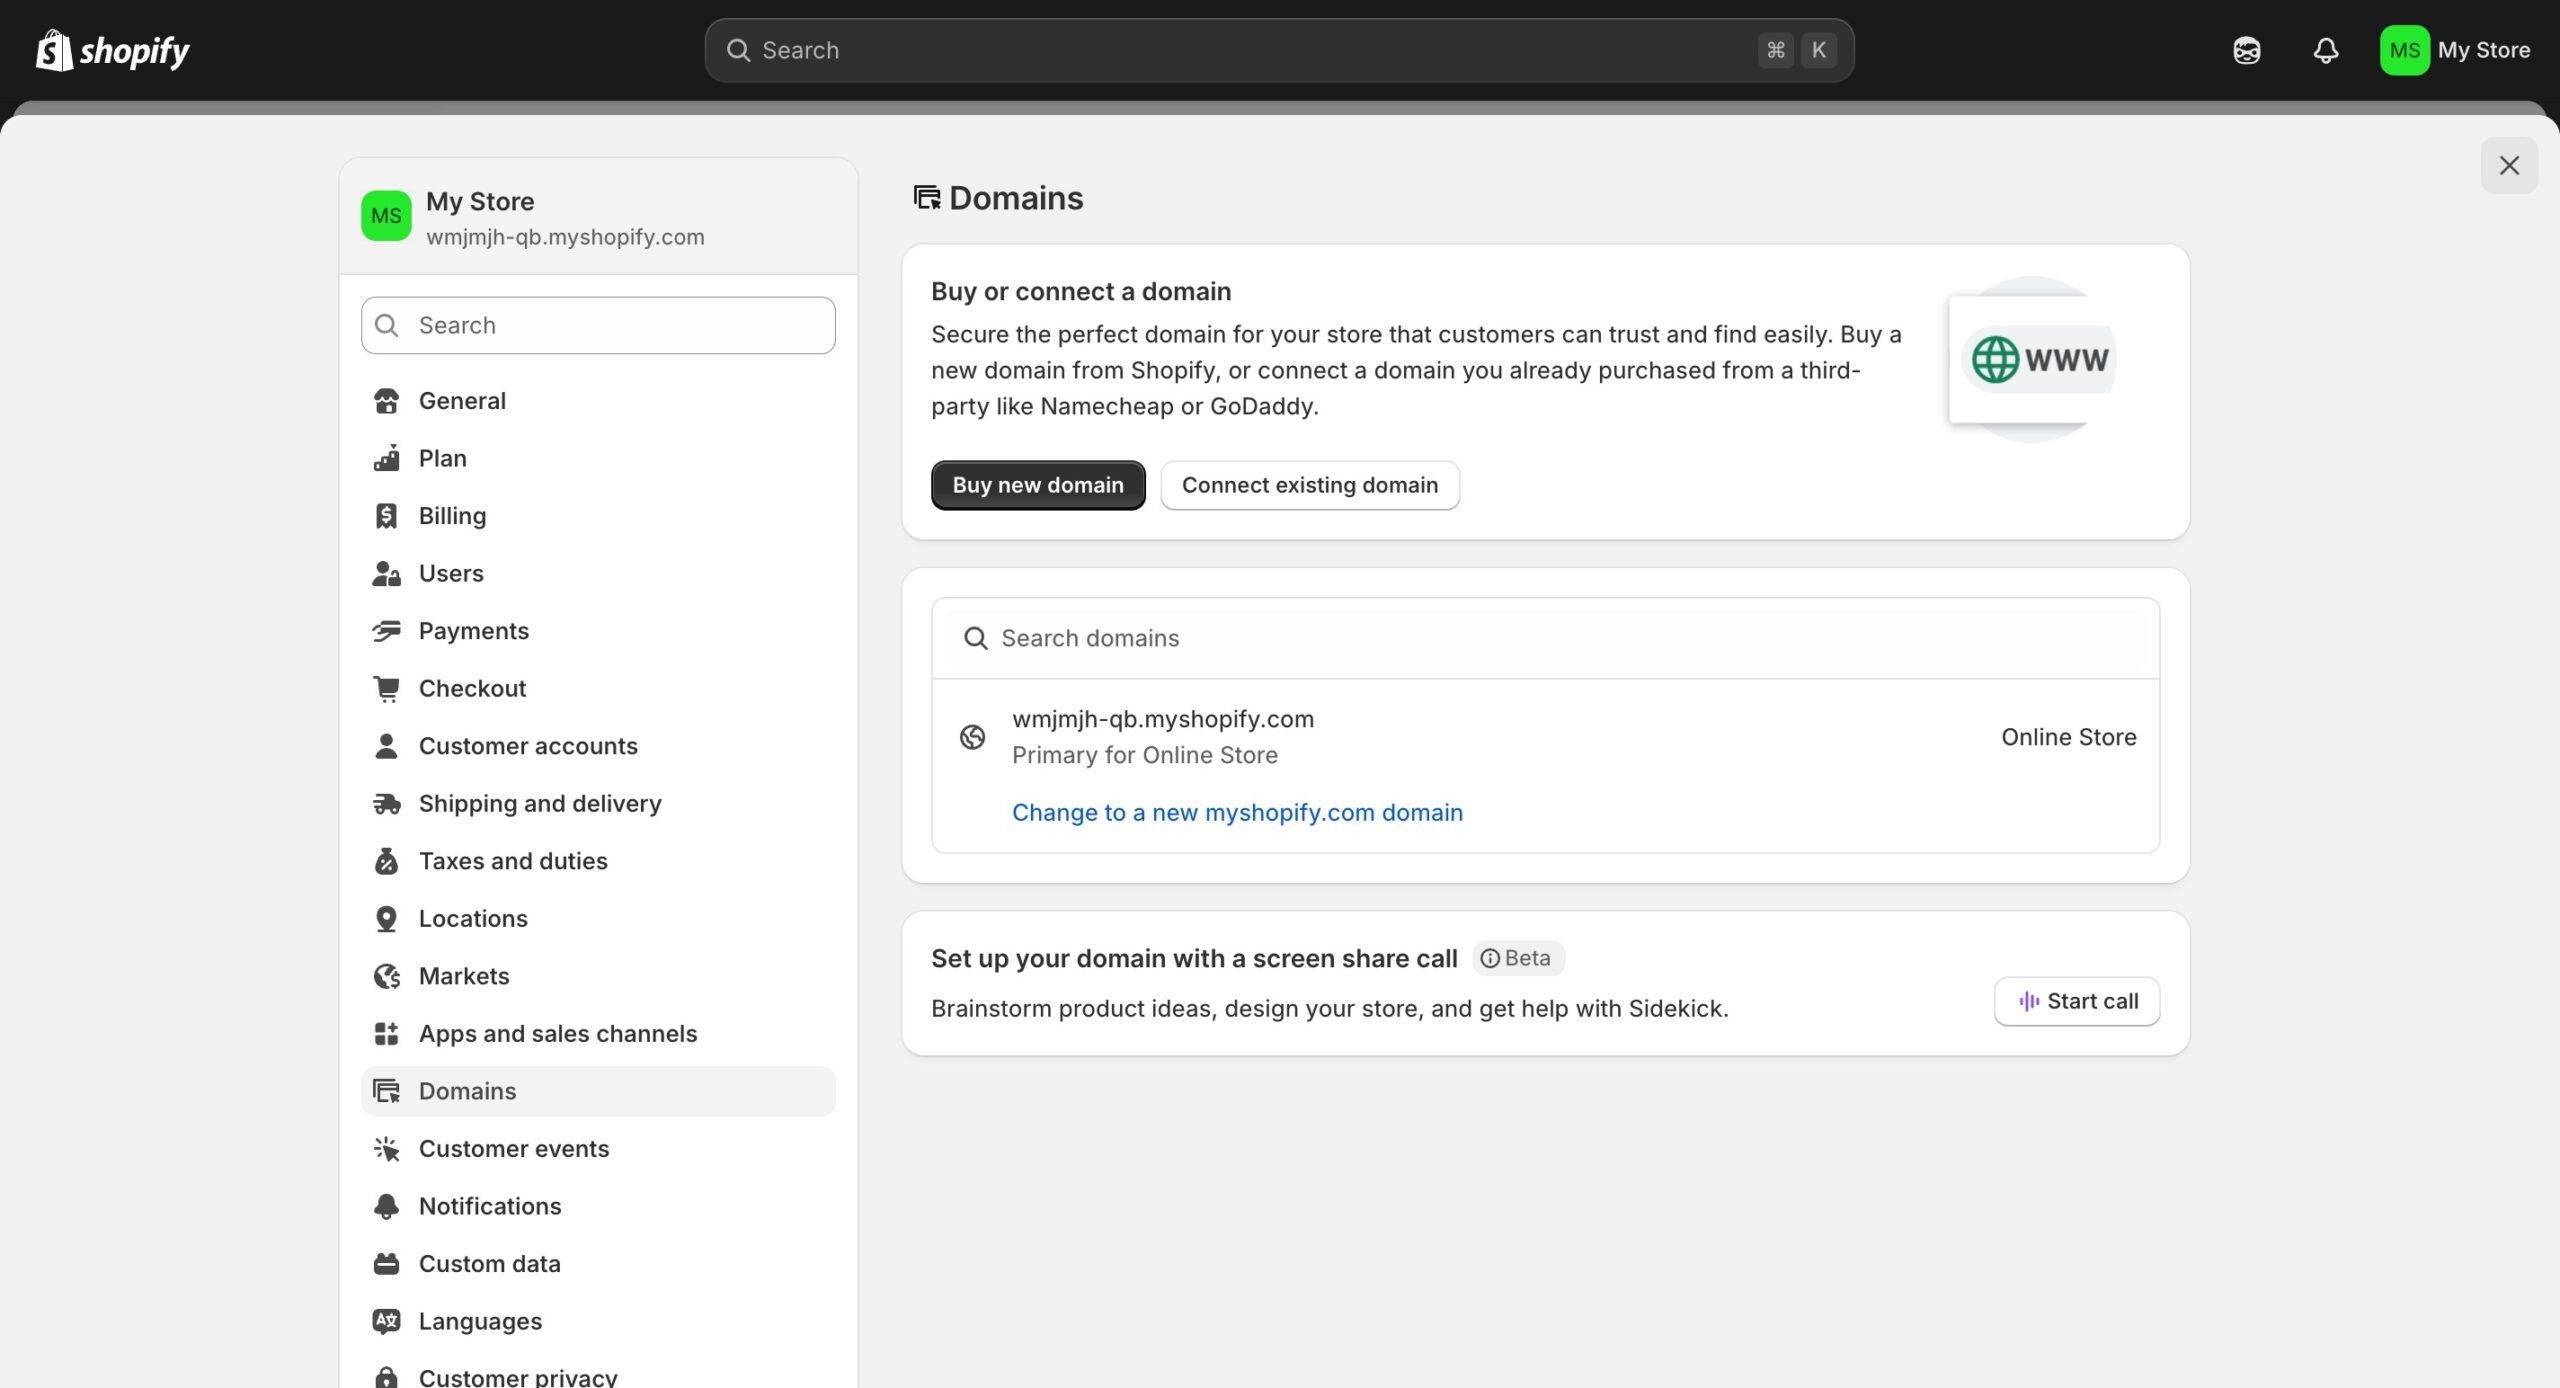Click the settings sidebar Search field
2560x1388 pixels.
pos(598,325)
